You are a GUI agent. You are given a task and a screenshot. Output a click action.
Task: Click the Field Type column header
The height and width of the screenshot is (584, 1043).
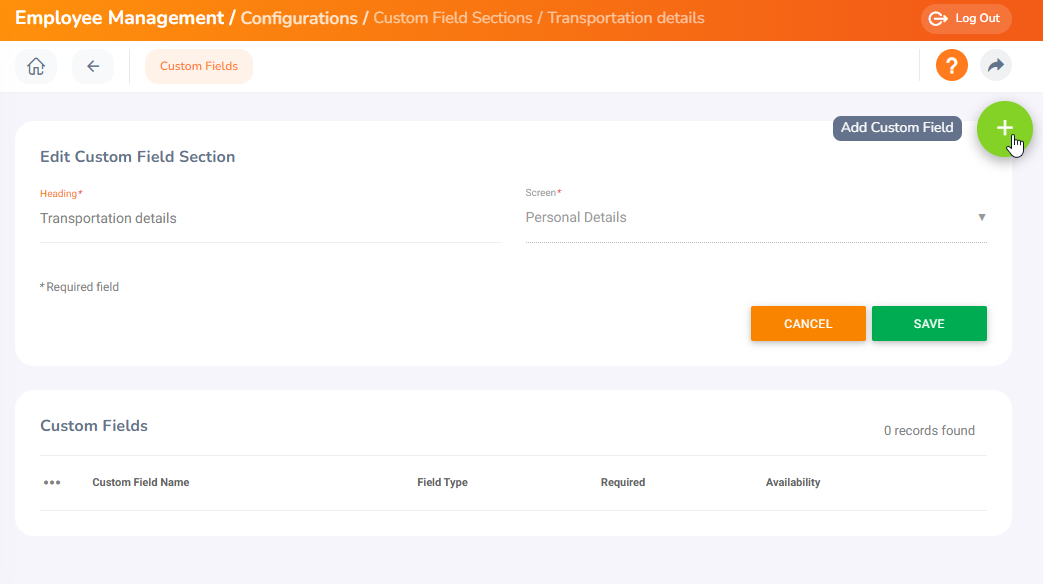pyautogui.click(x=442, y=483)
